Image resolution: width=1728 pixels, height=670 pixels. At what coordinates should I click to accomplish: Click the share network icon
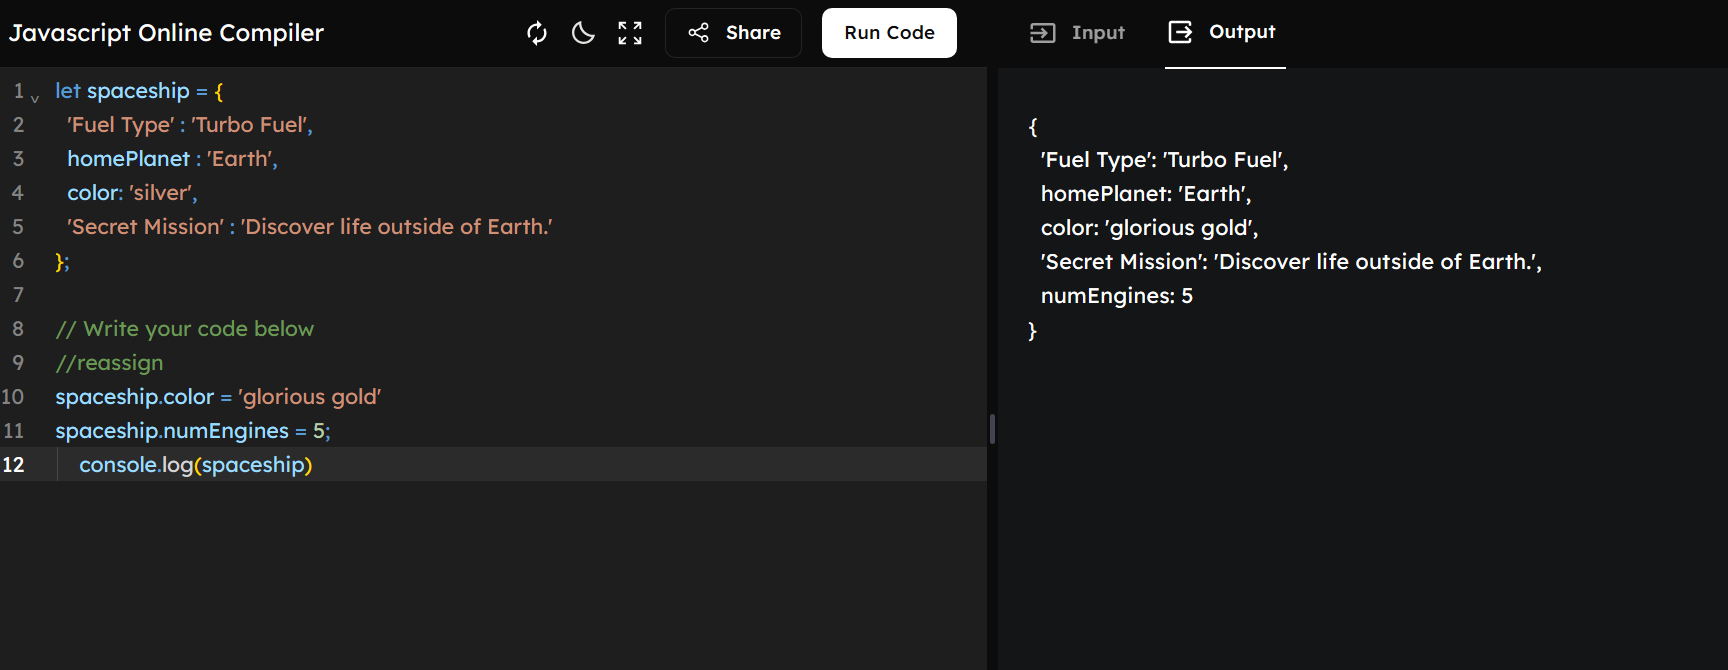tap(698, 33)
